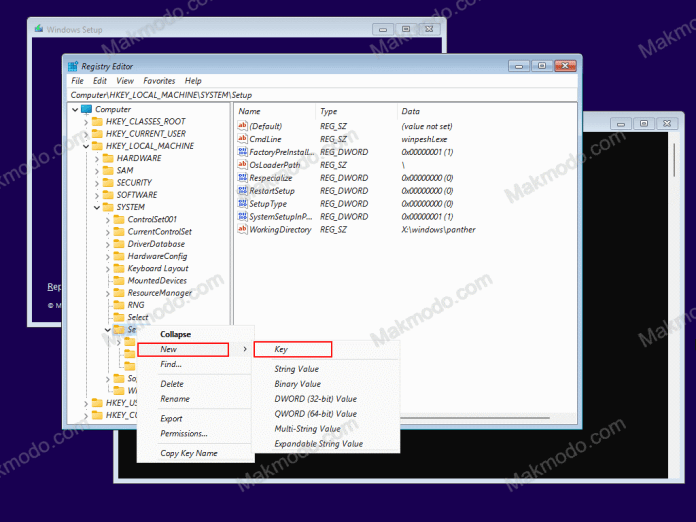The image size is (696, 522).
Task: Click the SAM folder icon
Action: click(108, 170)
